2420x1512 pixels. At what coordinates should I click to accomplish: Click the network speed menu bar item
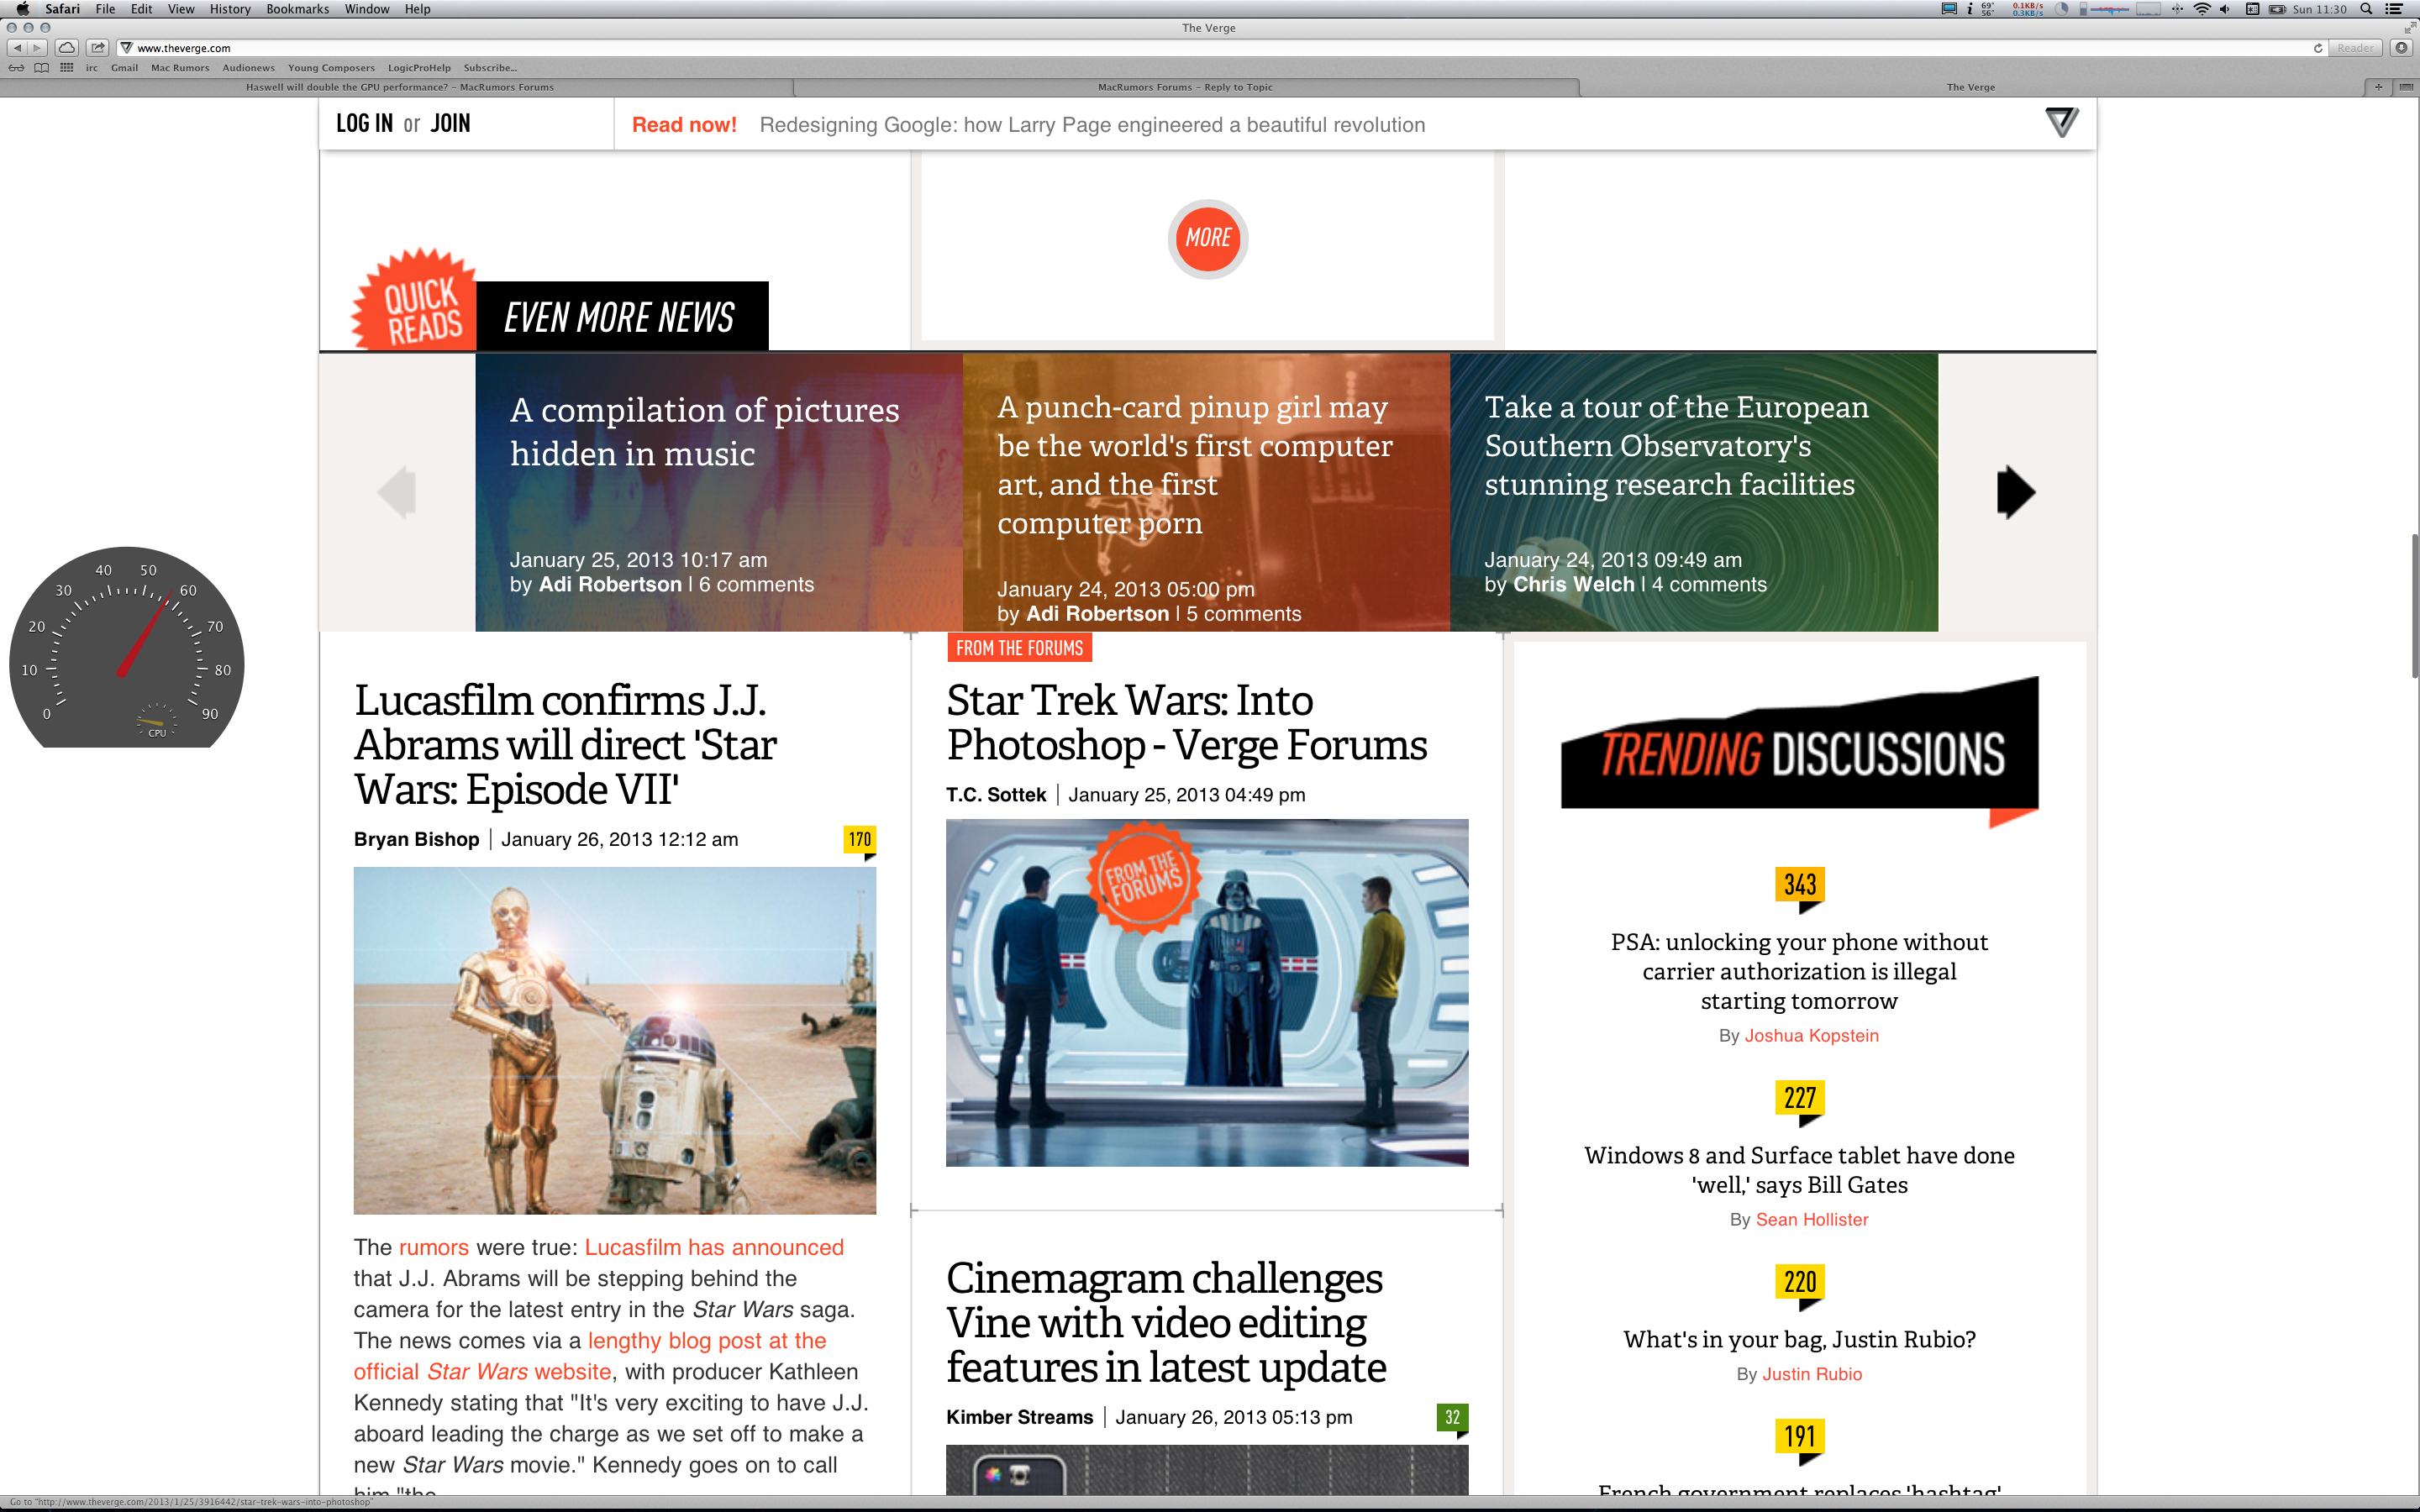pyautogui.click(x=2027, y=9)
